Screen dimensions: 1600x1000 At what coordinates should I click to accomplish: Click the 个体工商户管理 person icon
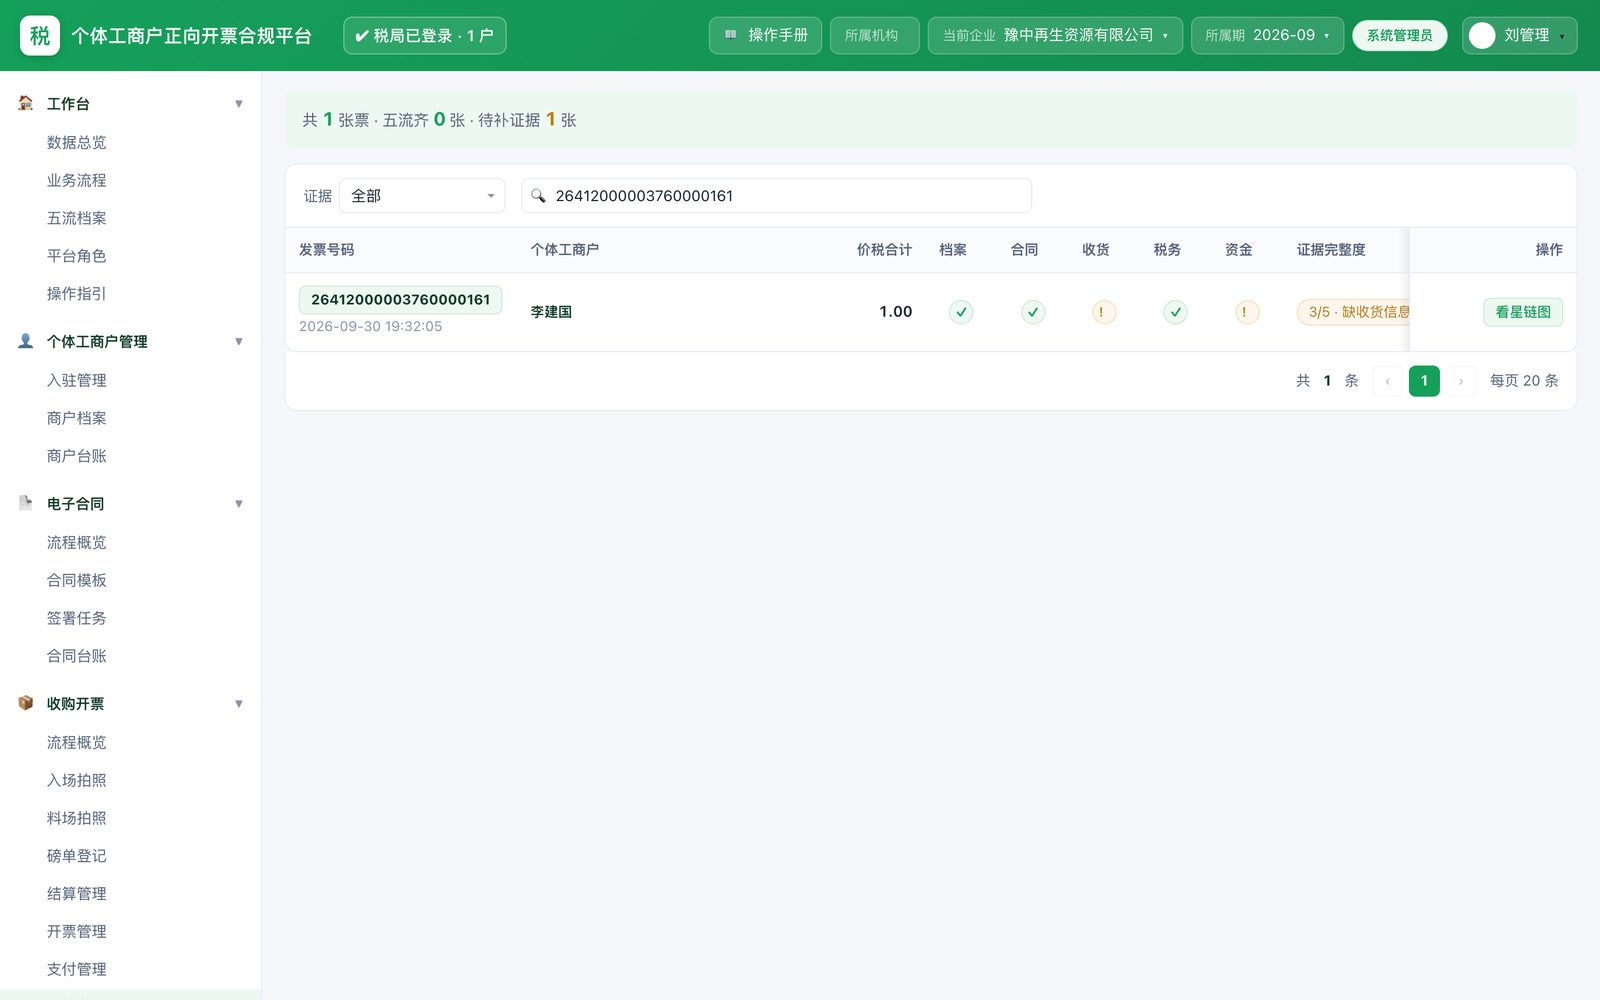26,341
